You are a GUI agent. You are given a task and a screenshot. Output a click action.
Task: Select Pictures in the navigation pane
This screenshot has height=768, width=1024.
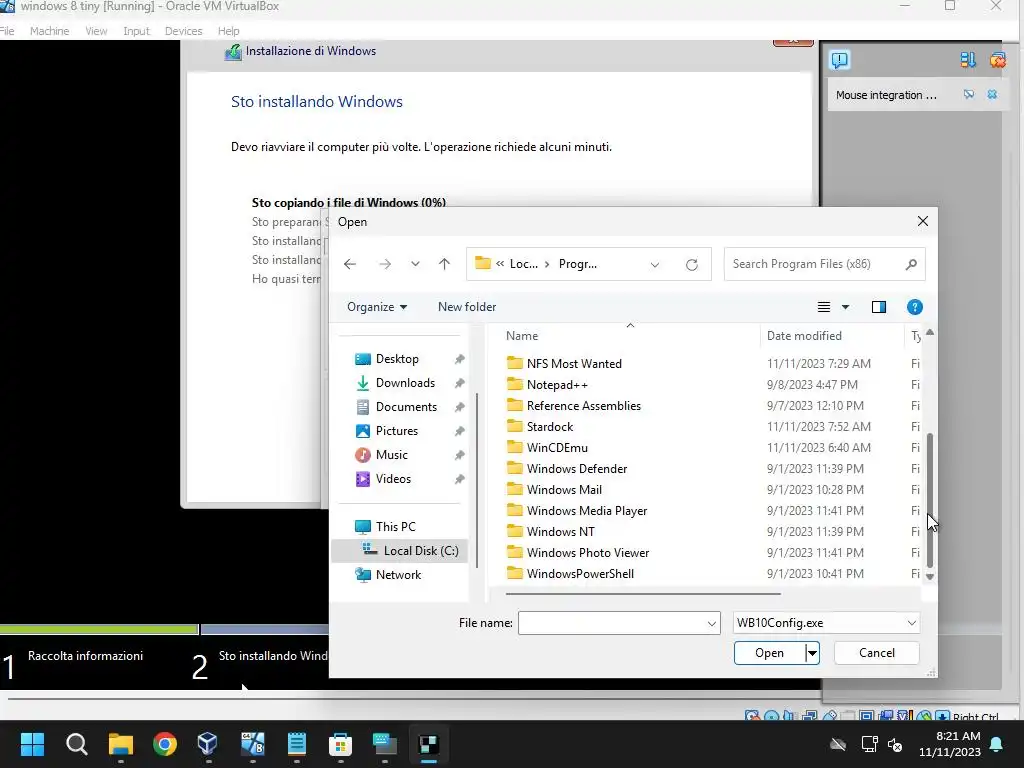tap(396, 431)
